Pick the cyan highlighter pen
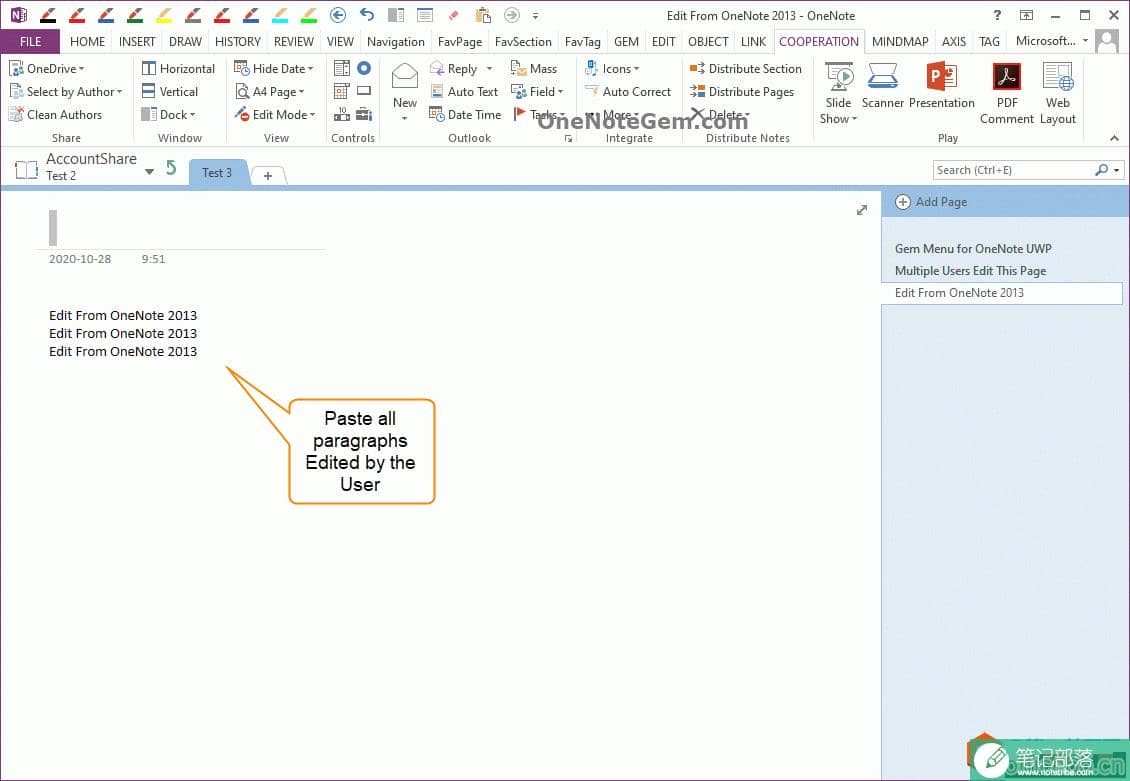Screen dimensions: 1130x781 [280, 15]
